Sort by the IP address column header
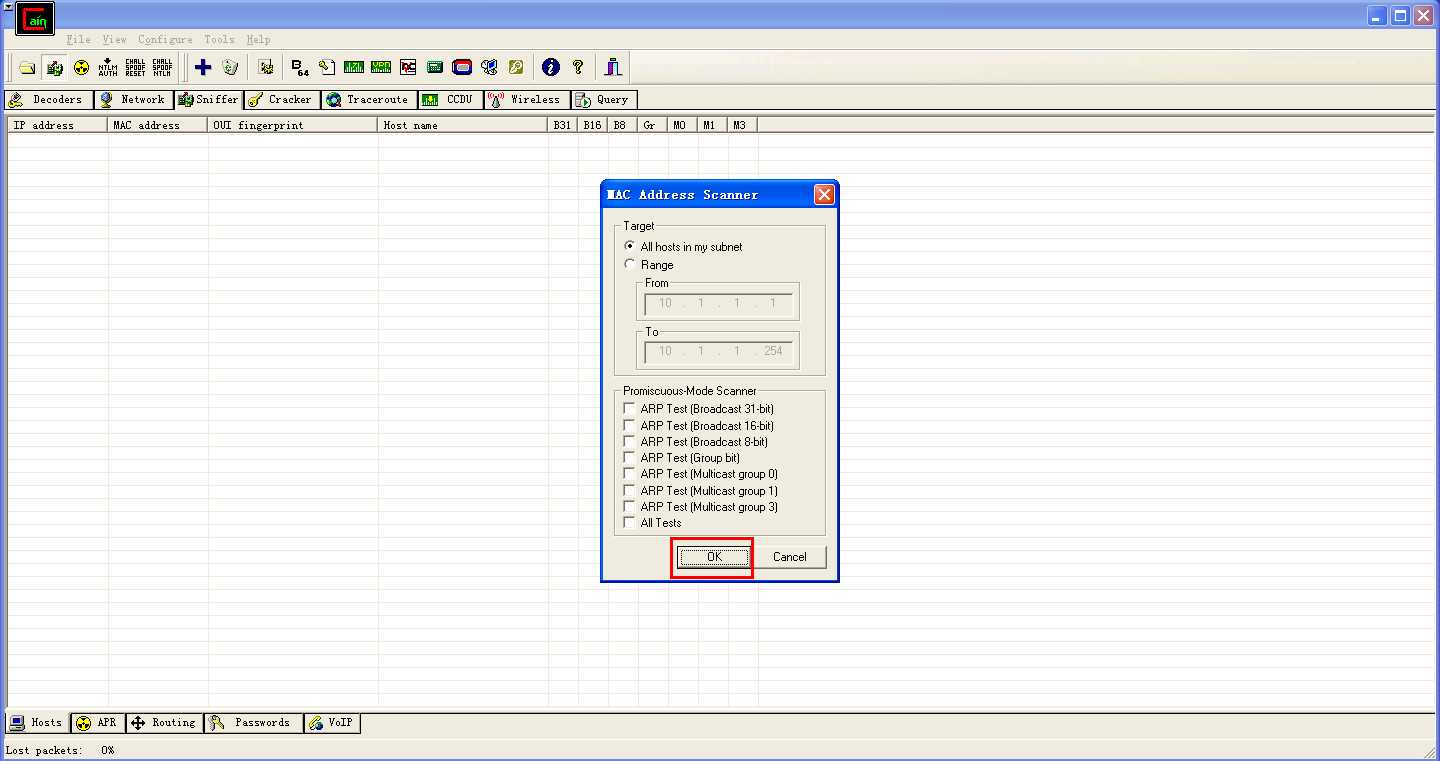The width and height of the screenshot is (1440, 761). [57, 125]
